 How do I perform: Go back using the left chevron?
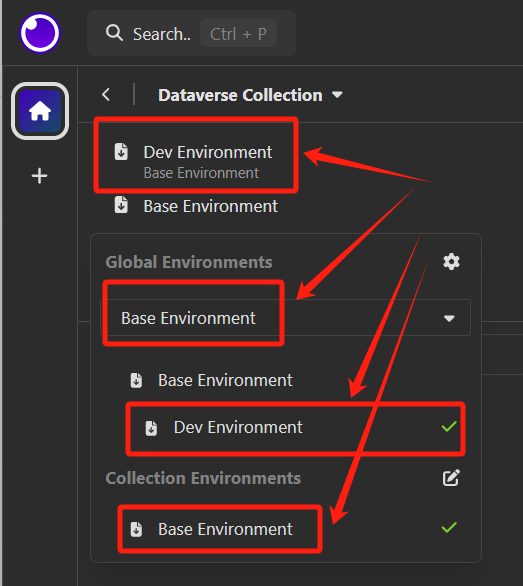pyautogui.click(x=106, y=95)
